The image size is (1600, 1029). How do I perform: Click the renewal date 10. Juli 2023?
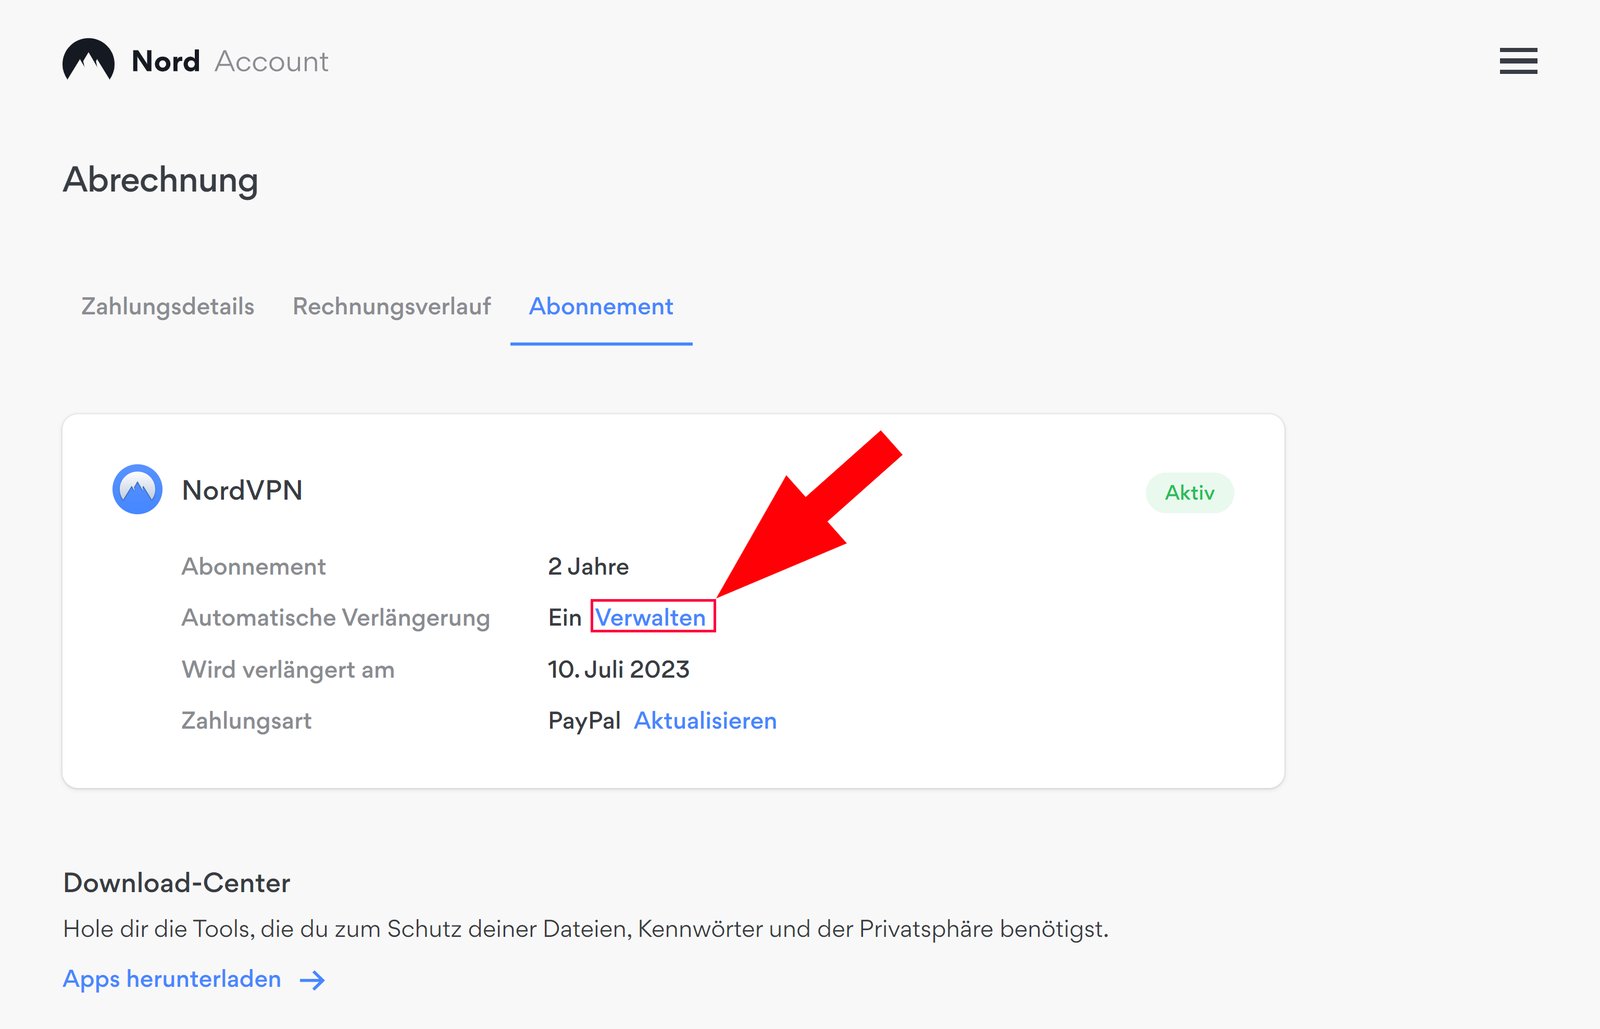pos(618,670)
